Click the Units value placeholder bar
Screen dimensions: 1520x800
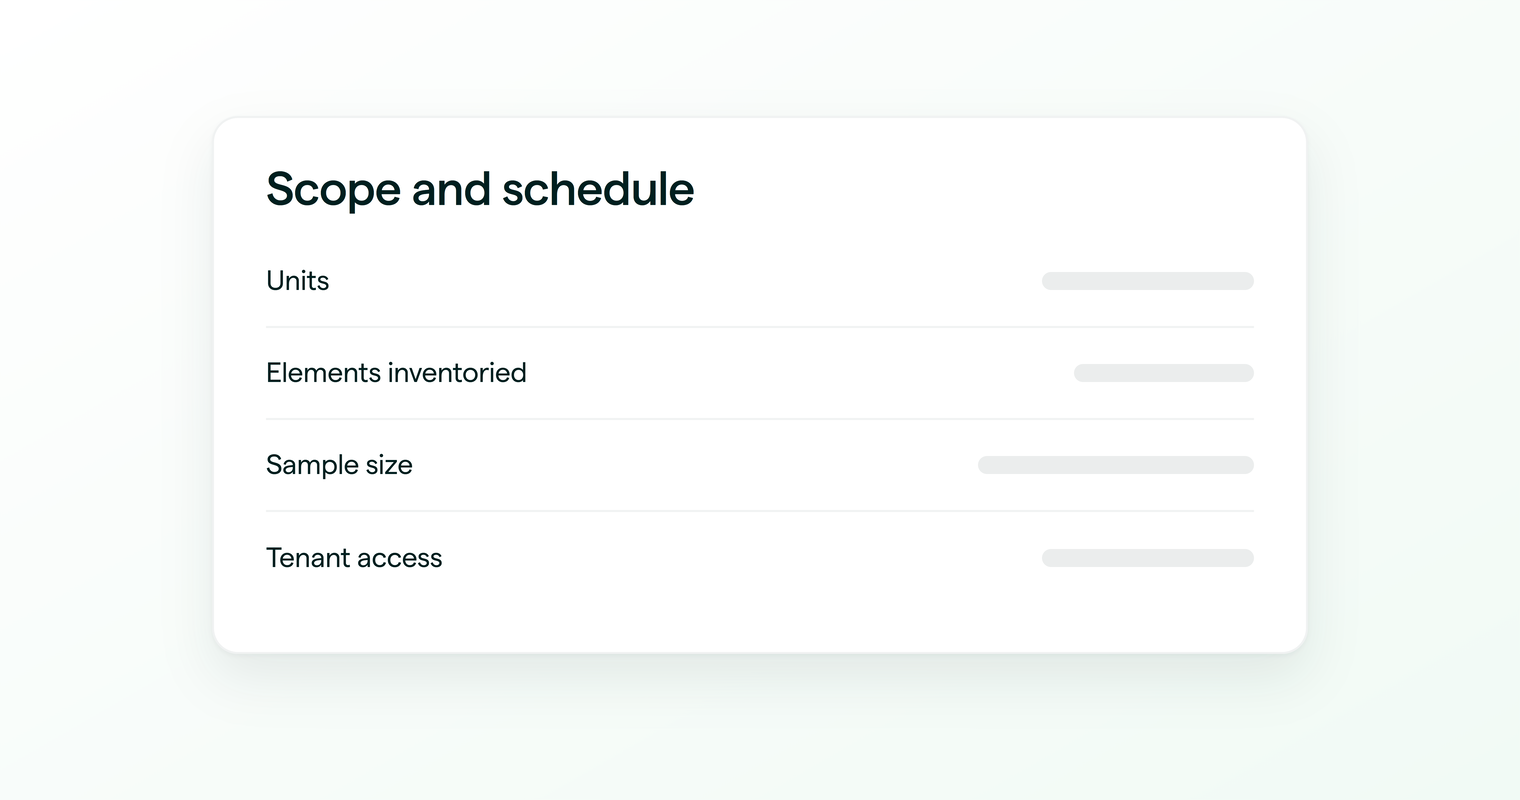pyautogui.click(x=1148, y=281)
